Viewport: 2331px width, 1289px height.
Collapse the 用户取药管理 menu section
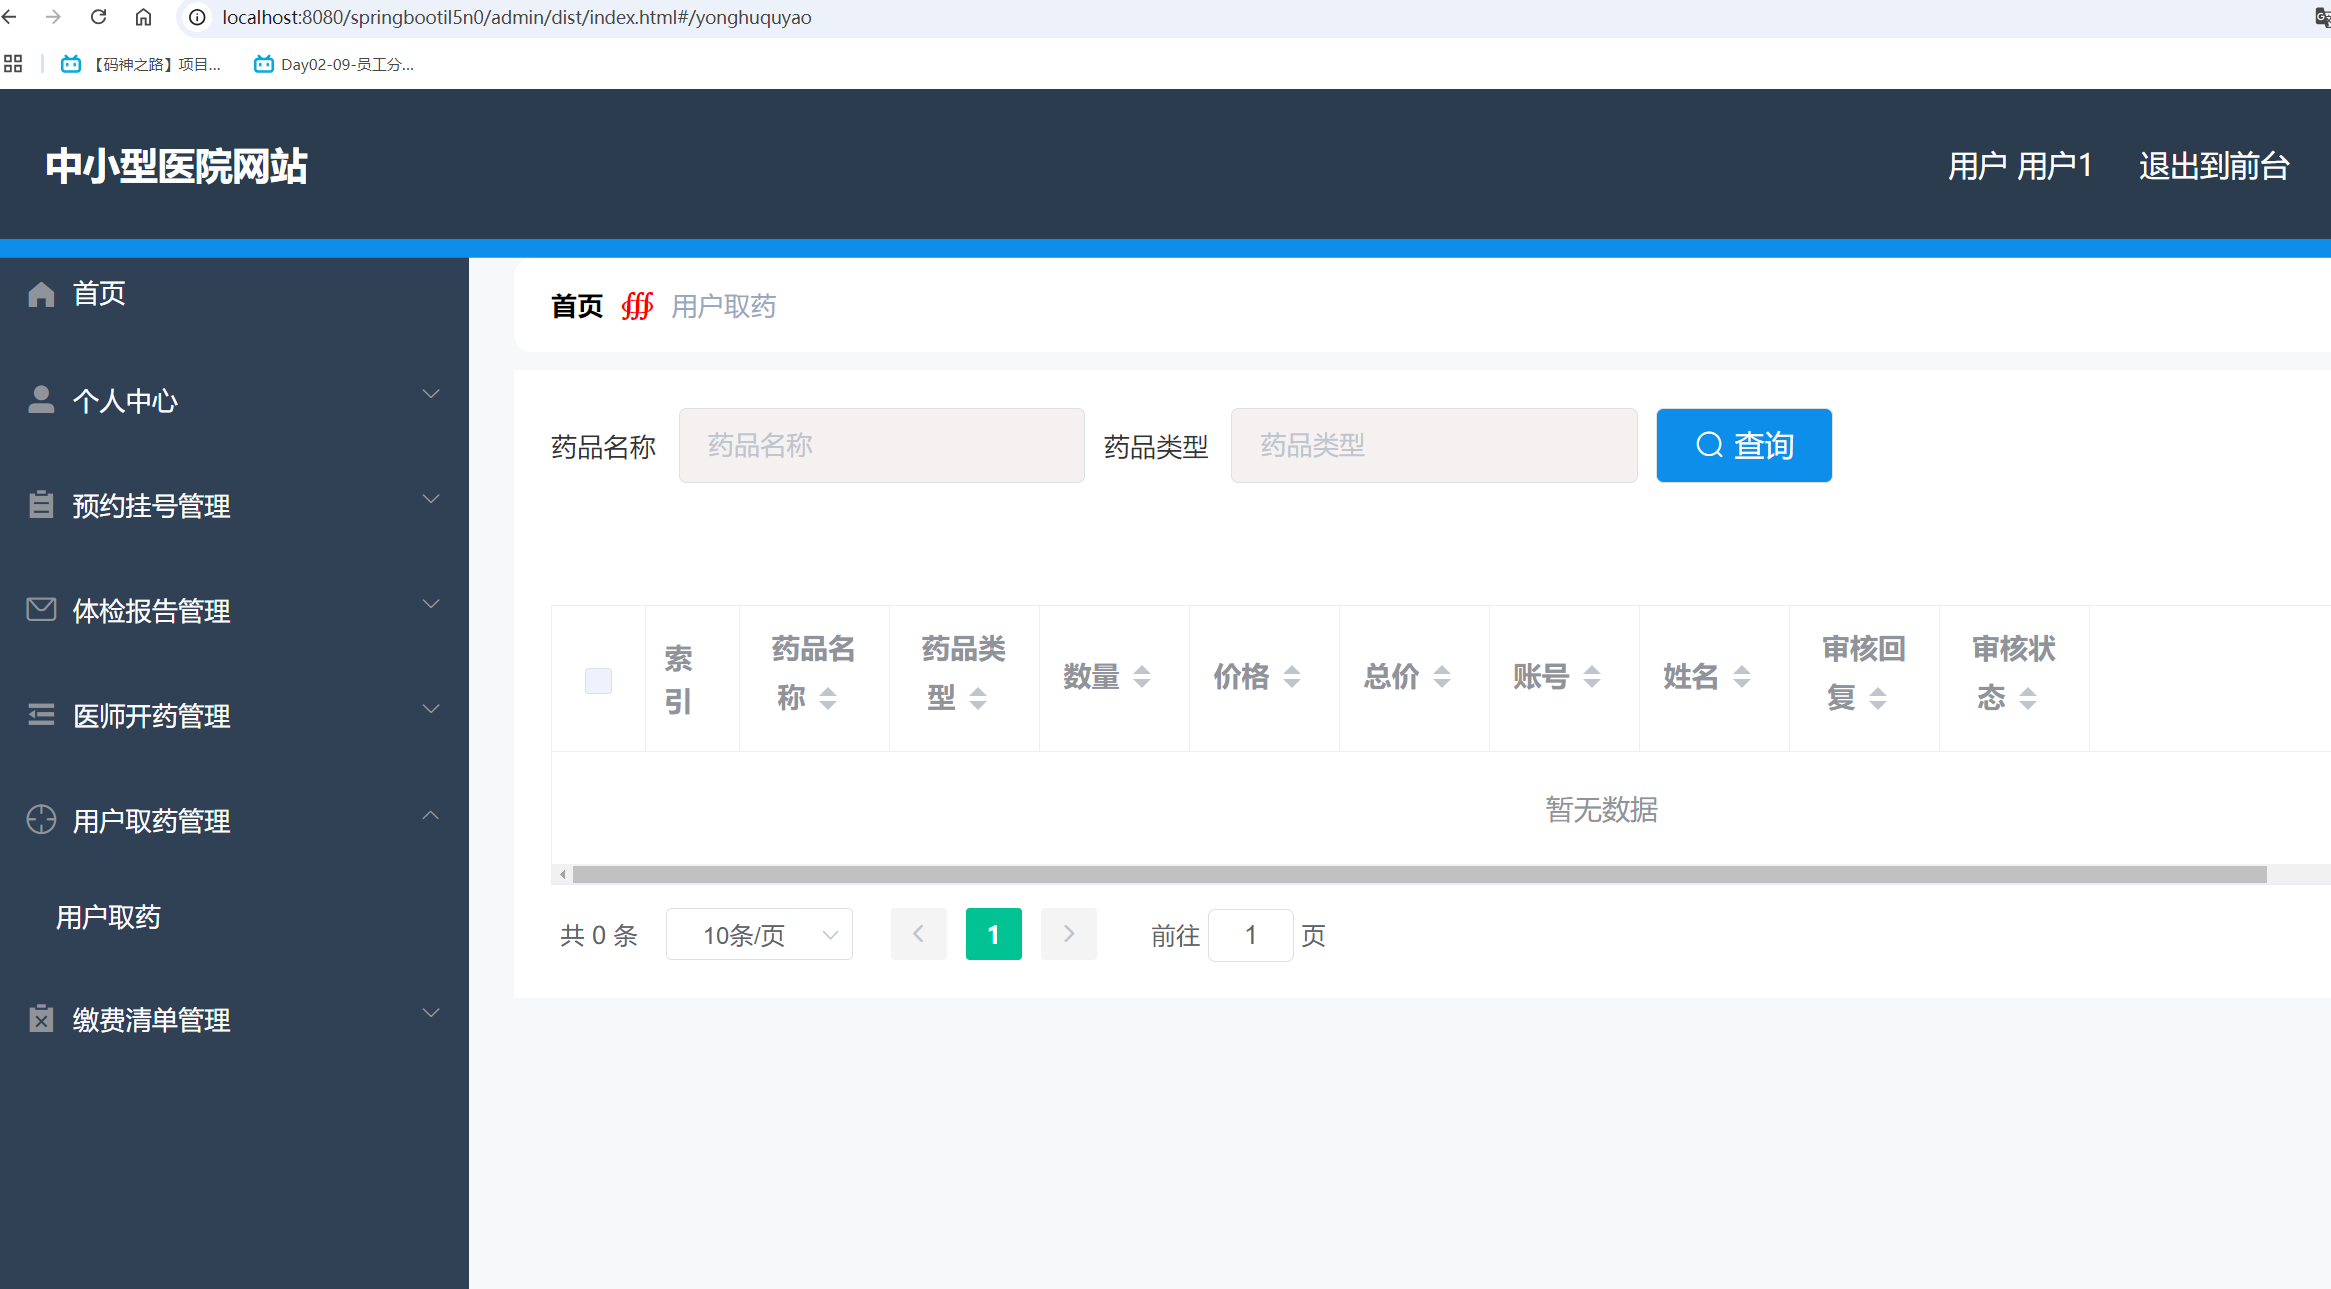point(430,816)
